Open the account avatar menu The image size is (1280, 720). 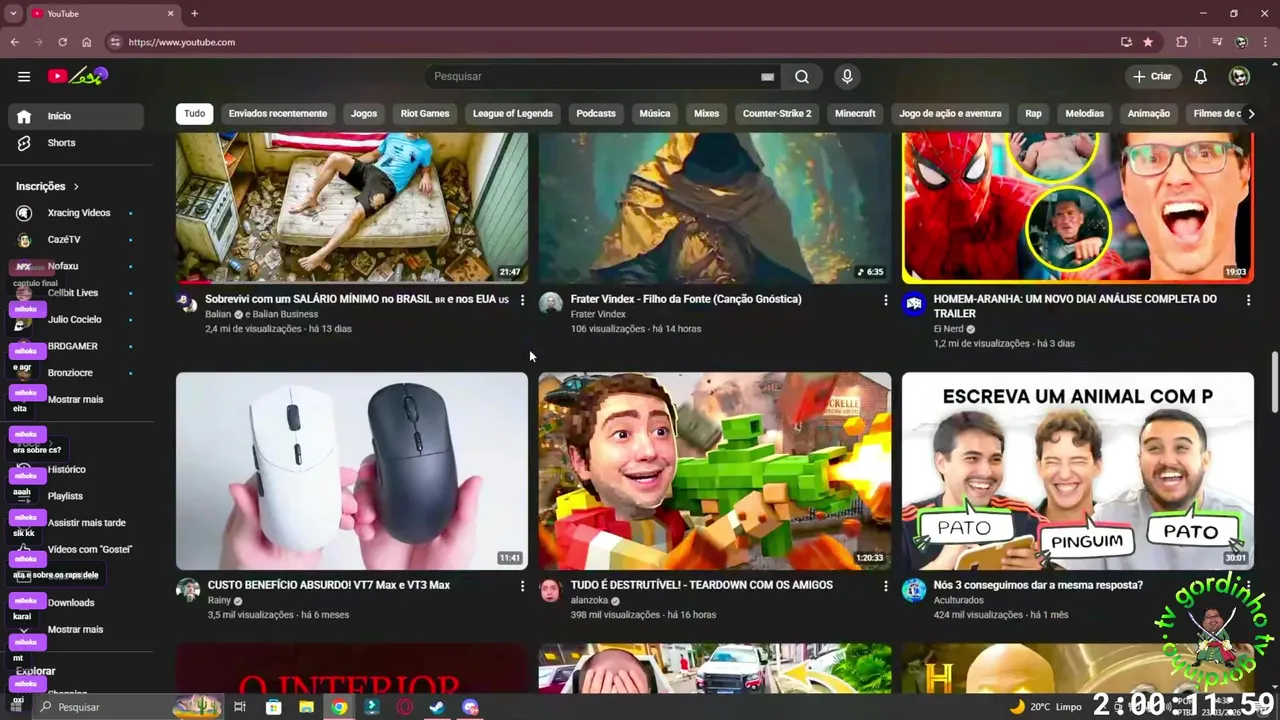[1239, 76]
